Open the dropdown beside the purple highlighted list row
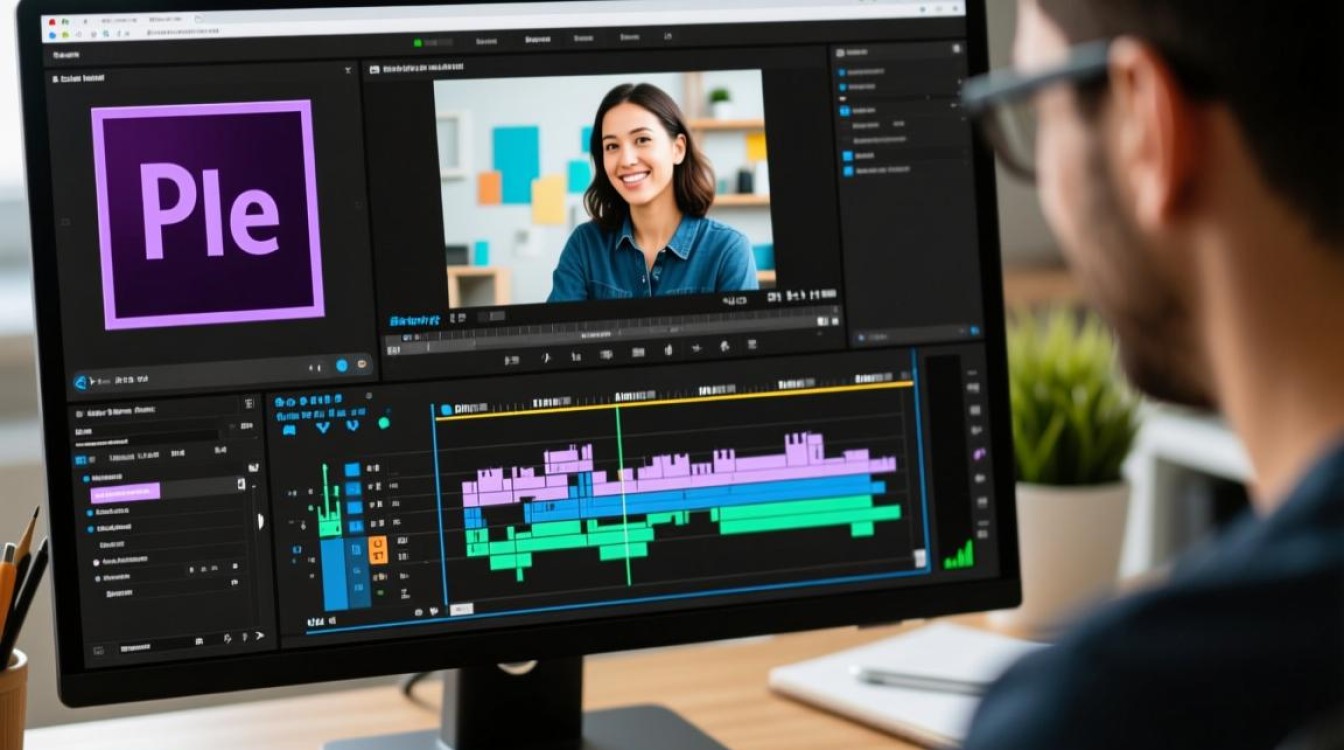This screenshot has height=750, width=1344. click(x=241, y=484)
